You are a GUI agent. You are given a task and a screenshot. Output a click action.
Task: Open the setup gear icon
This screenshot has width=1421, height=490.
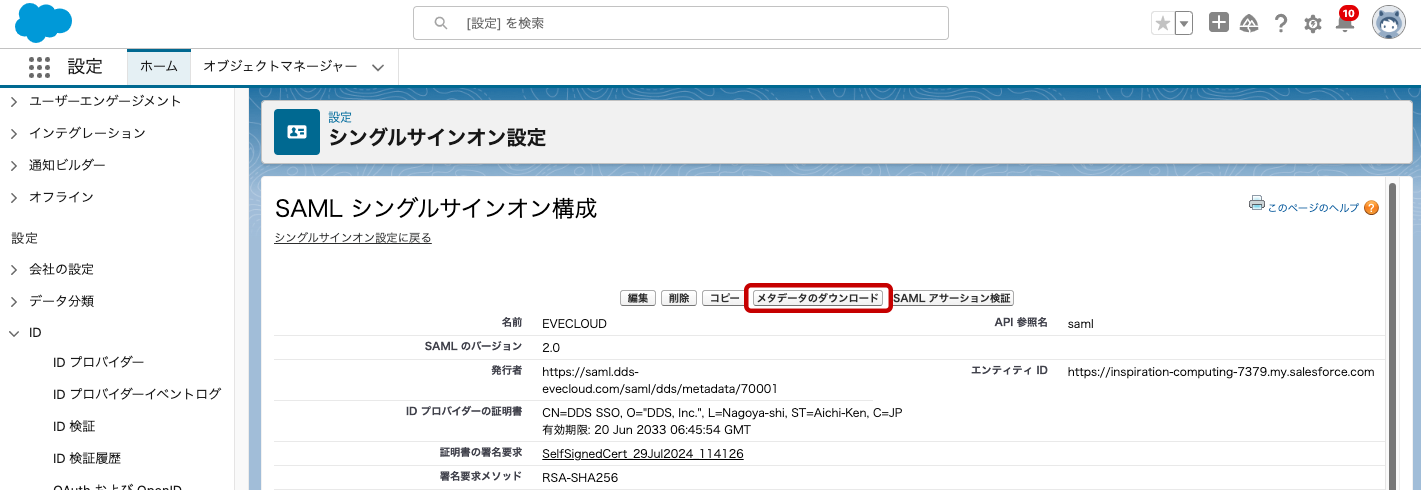pyautogui.click(x=1313, y=24)
